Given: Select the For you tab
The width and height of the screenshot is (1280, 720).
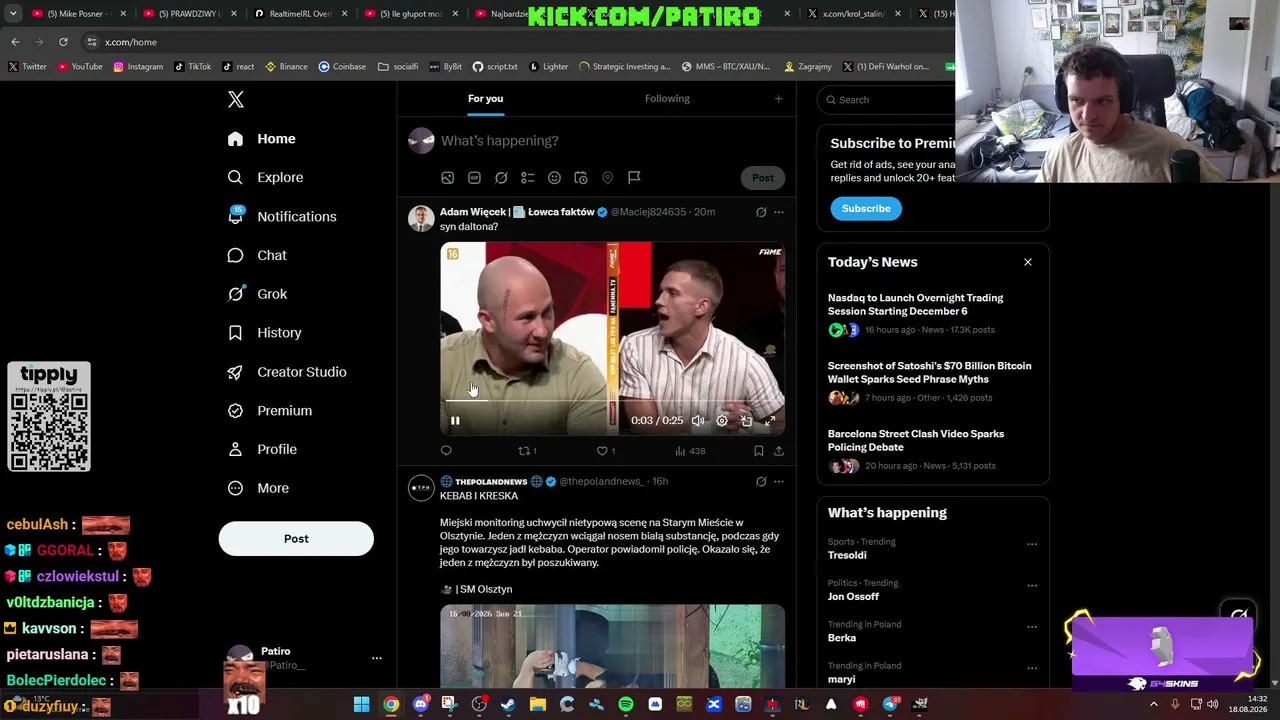Looking at the screenshot, I should point(485,99).
